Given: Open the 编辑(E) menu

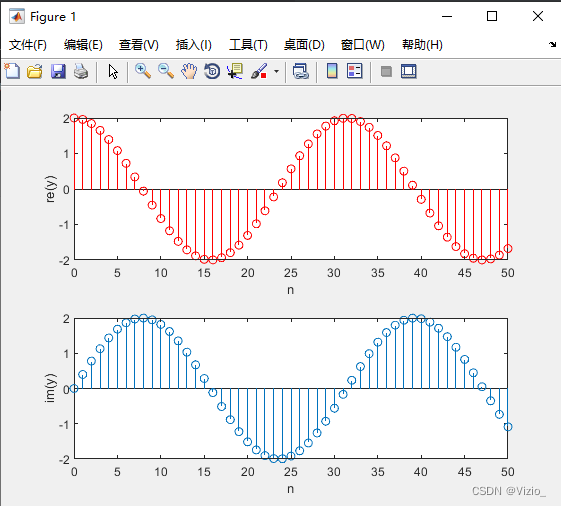Looking at the screenshot, I should pyautogui.click(x=83, y=45).
